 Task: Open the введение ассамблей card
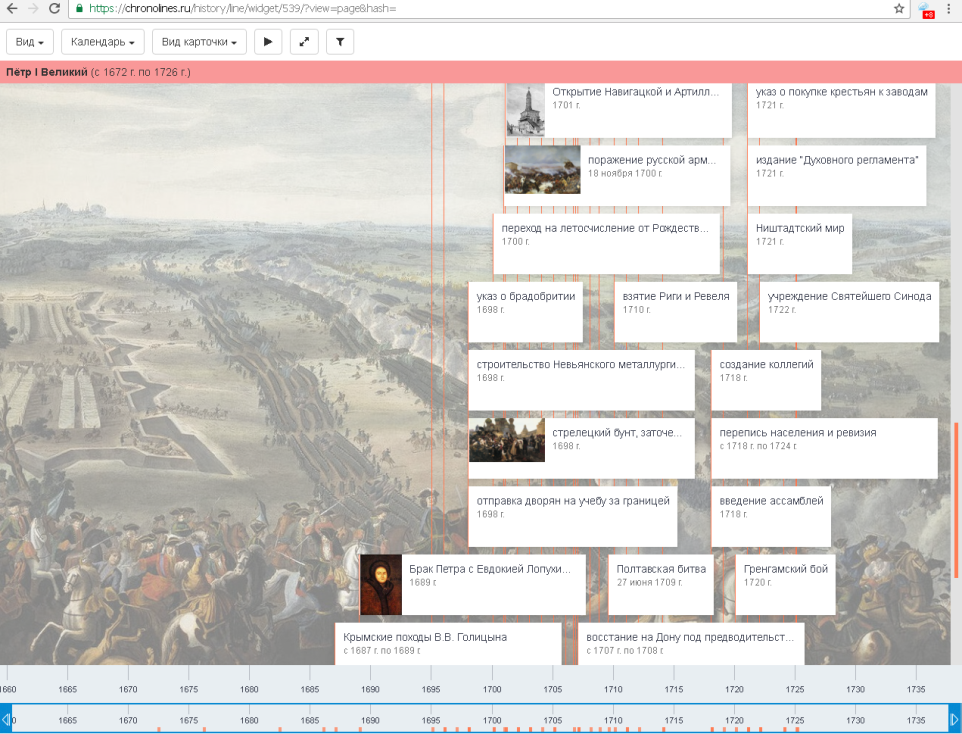[771, 516]
